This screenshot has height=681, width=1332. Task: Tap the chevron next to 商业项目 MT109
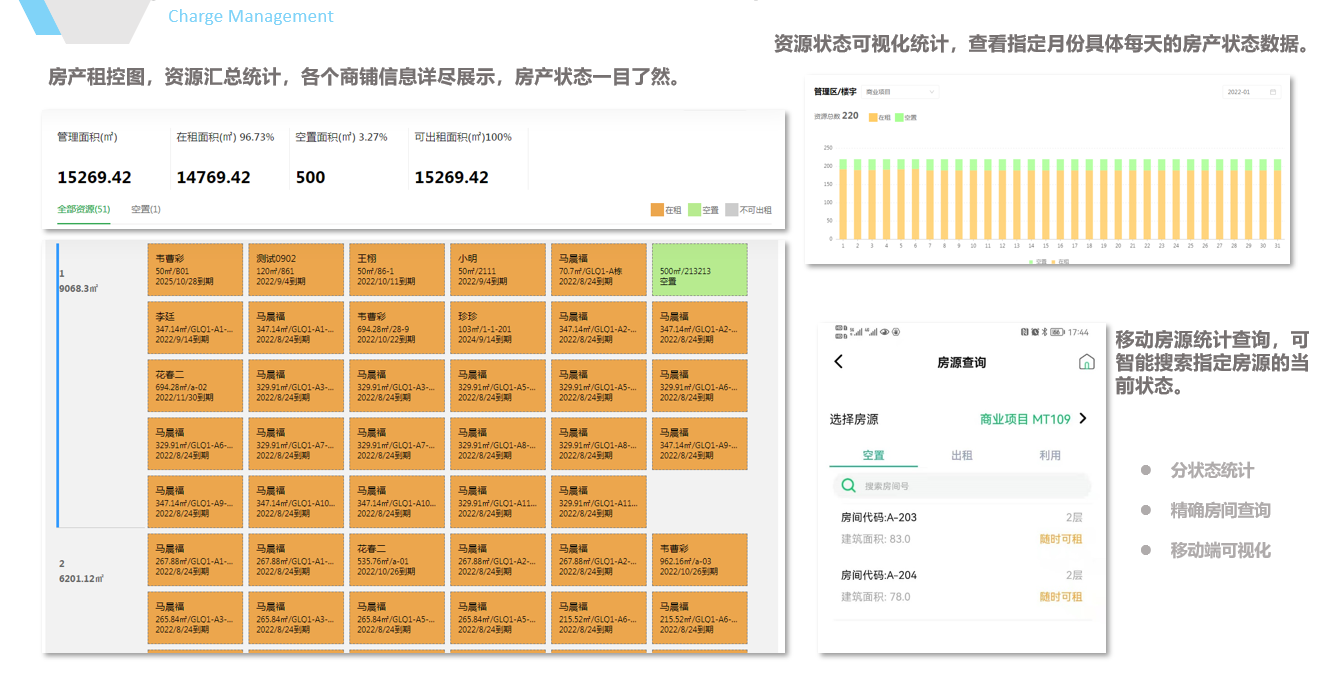(x=1083, y=419)
